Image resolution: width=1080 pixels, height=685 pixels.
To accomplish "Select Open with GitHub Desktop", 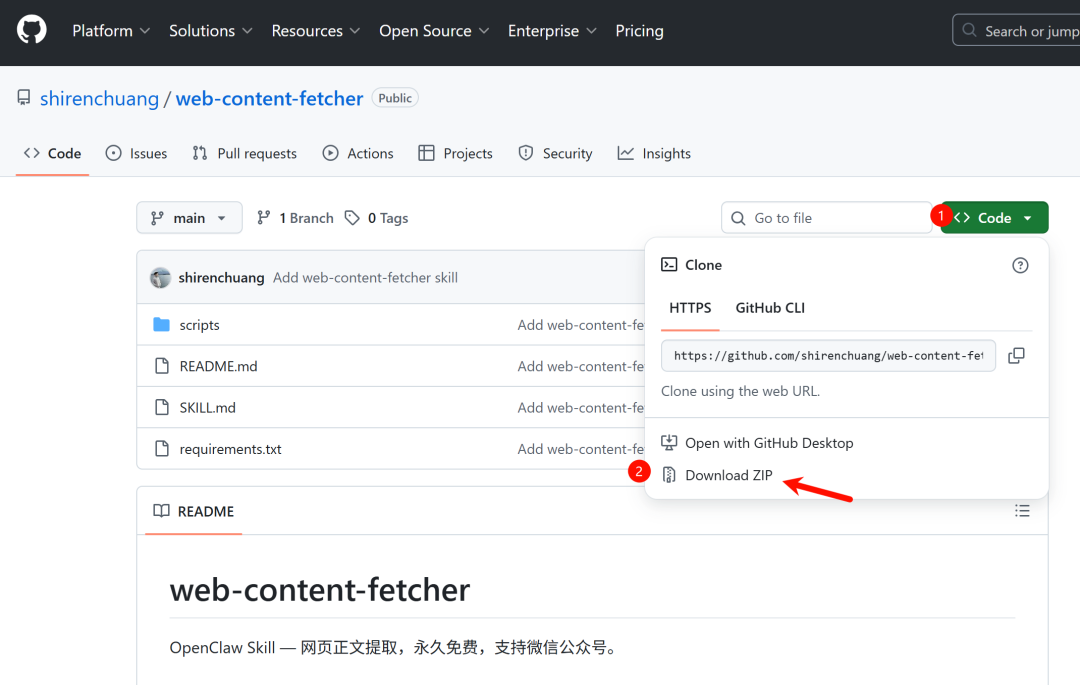I will pyautogui.click(x=768, y=443).
